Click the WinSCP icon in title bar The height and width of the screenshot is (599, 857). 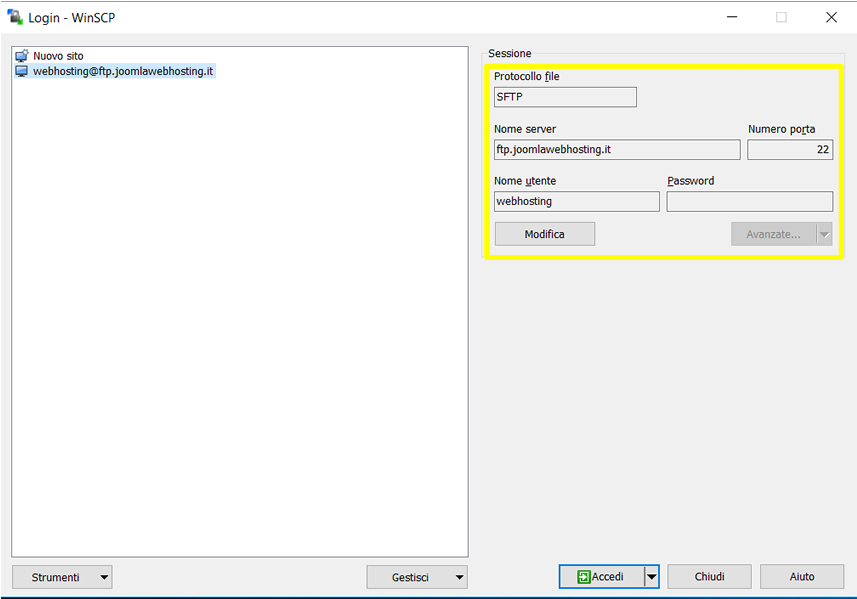pyautogui.click(x=15, y=18)
